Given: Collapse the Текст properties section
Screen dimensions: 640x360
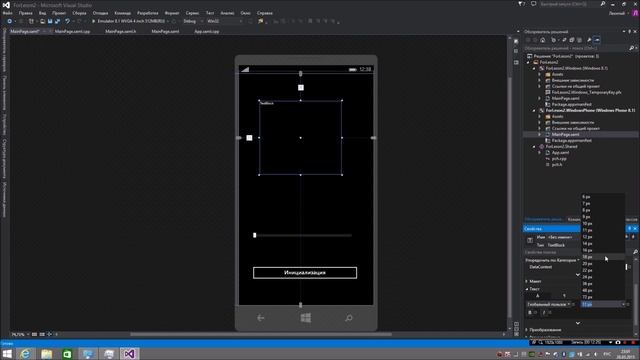Looking at the screenshot, I should (x=527, y=289).
